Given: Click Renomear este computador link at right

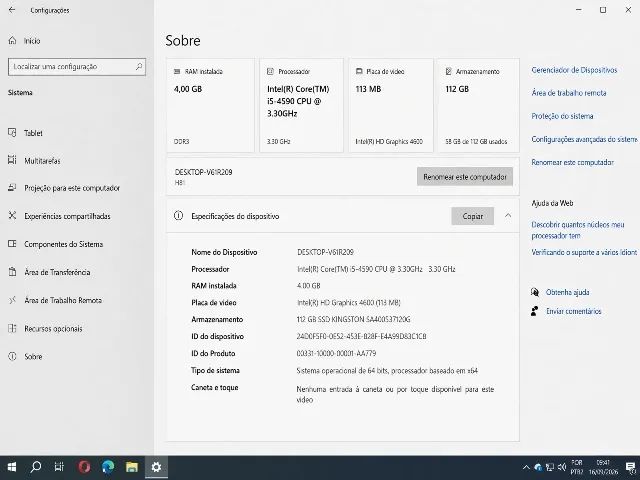Looking at the screenshot, I should (x=572, y=162).
